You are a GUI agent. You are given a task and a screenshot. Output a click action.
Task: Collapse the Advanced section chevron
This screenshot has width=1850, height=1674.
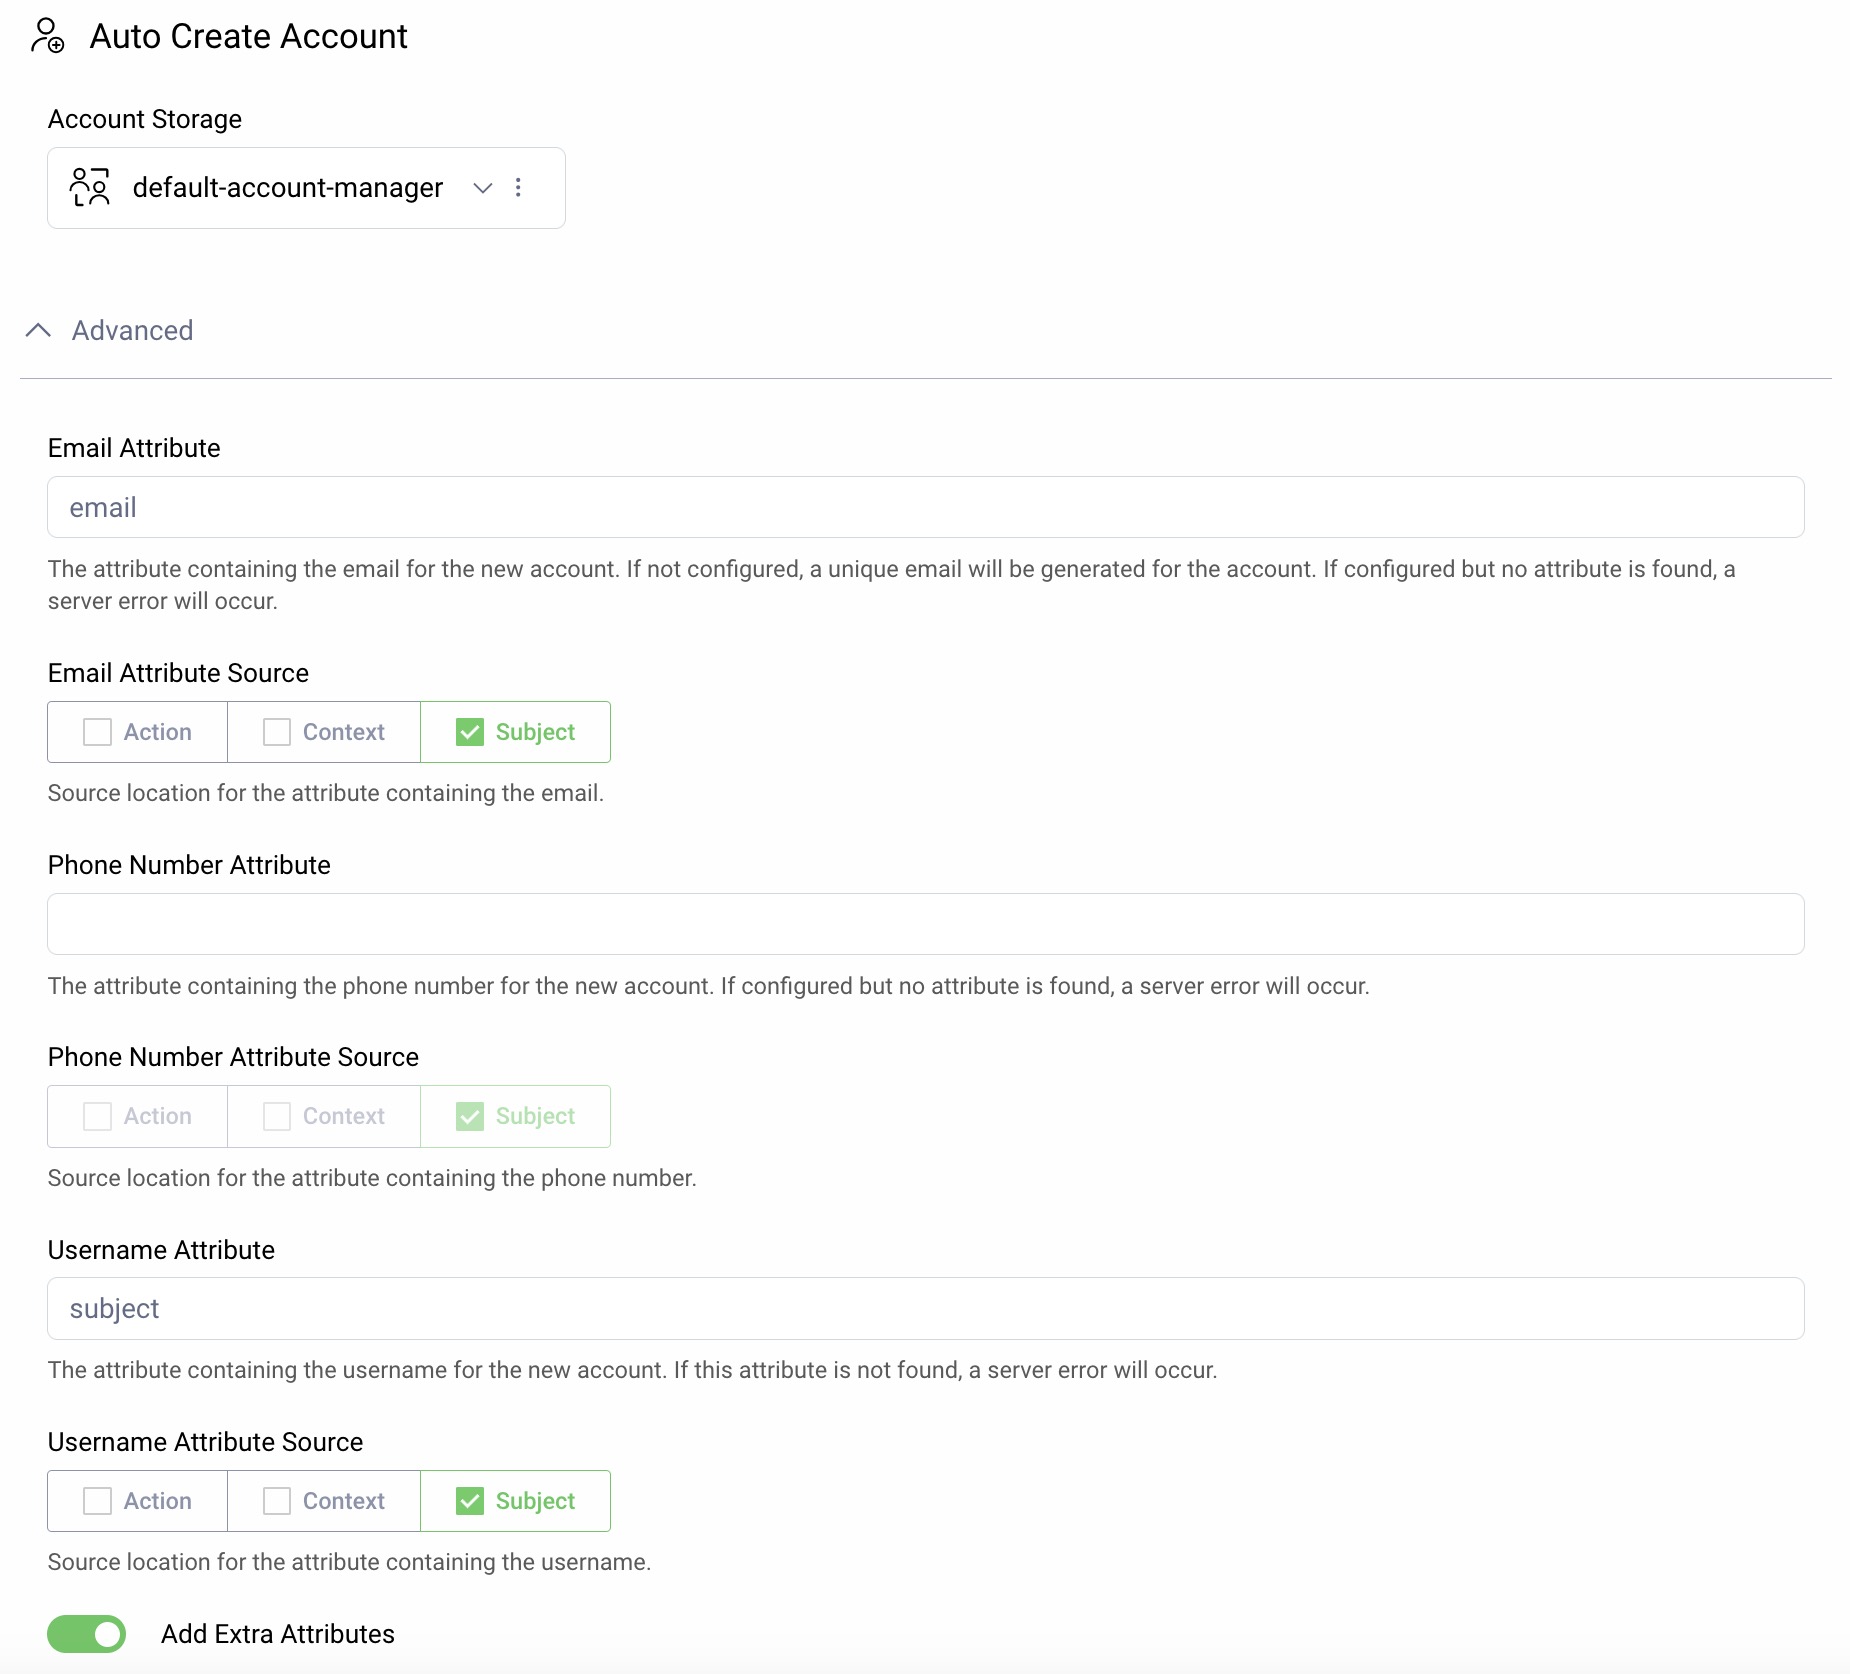(x=38, y=331)
